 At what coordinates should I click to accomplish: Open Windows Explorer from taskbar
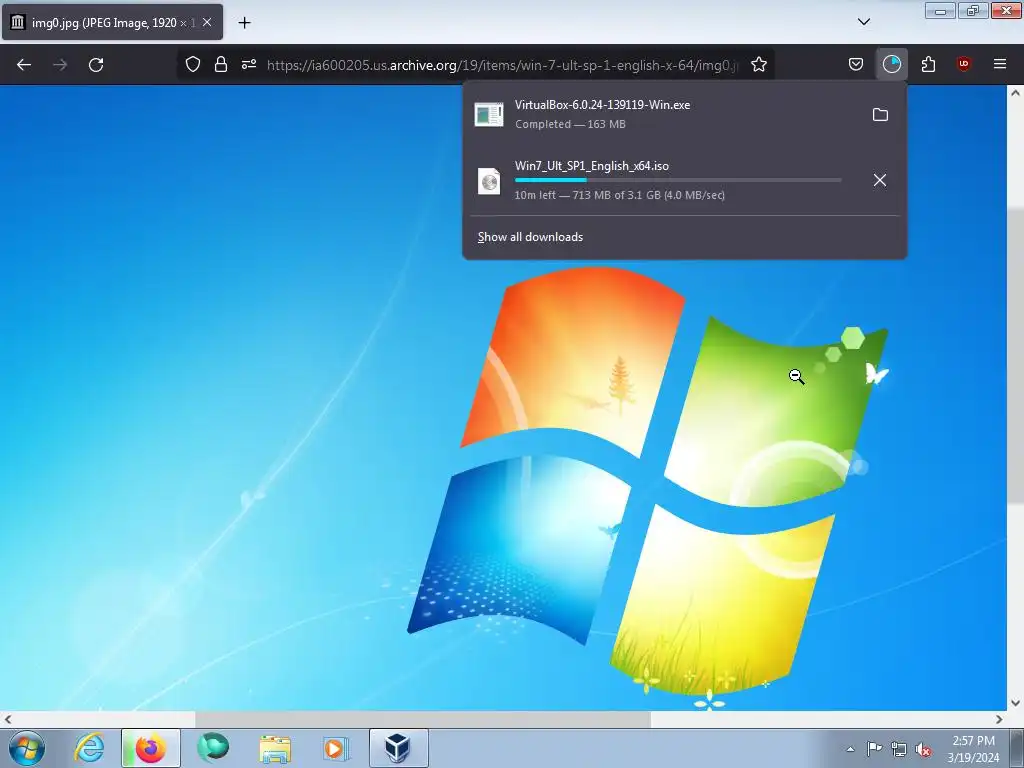point(275,748)
